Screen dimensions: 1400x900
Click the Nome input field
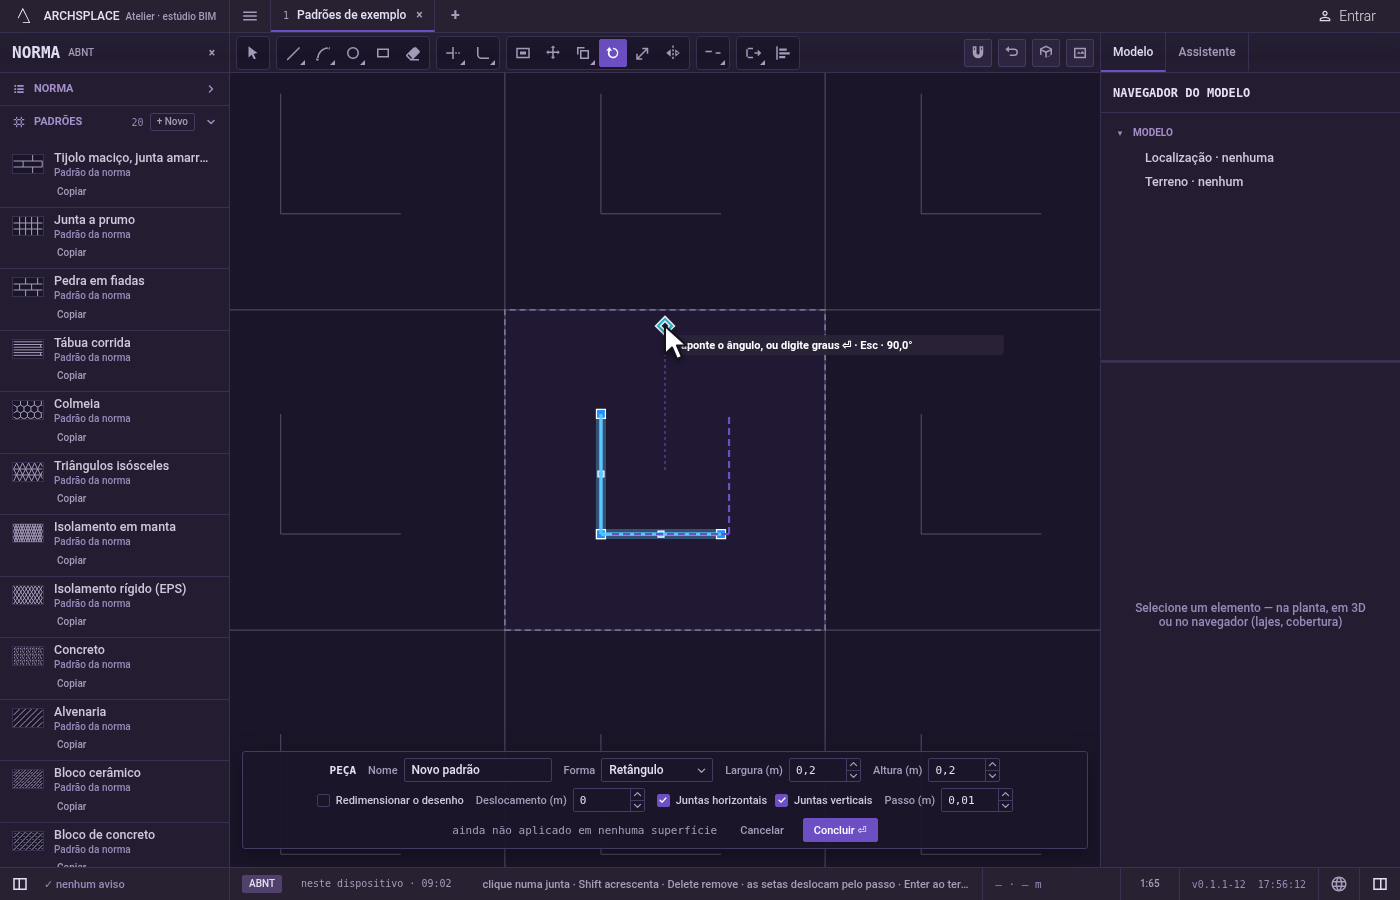coord(478,770)
